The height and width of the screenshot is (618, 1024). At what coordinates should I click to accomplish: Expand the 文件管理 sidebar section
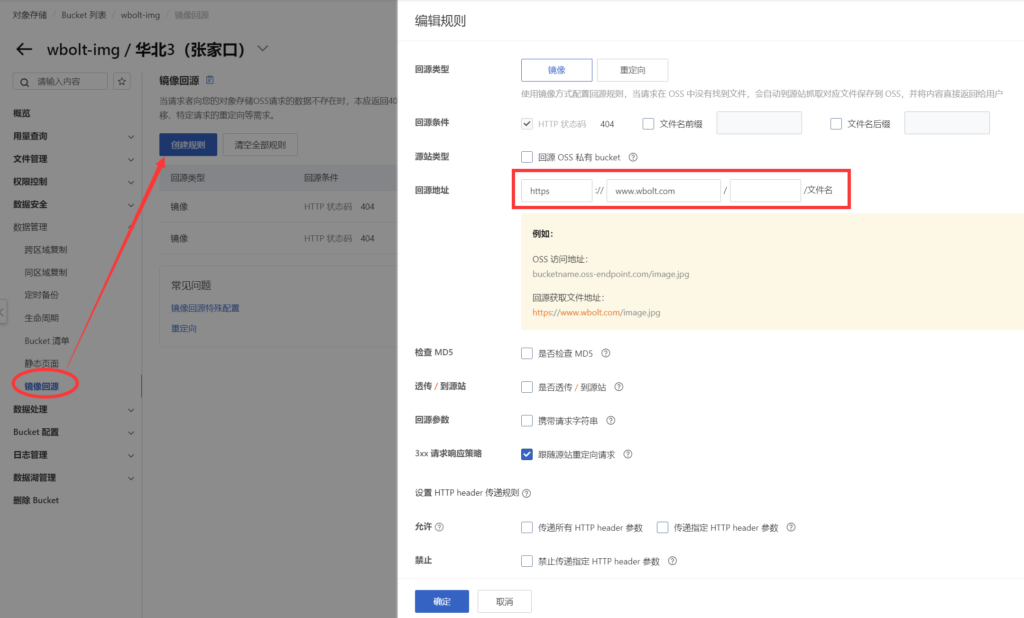click(130, 159)
